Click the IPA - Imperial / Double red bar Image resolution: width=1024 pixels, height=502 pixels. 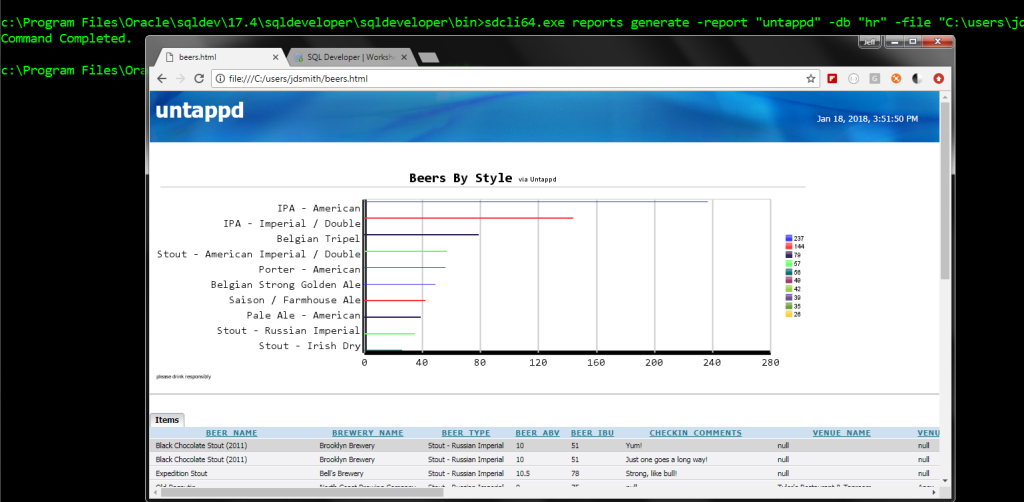pos(469,218)
